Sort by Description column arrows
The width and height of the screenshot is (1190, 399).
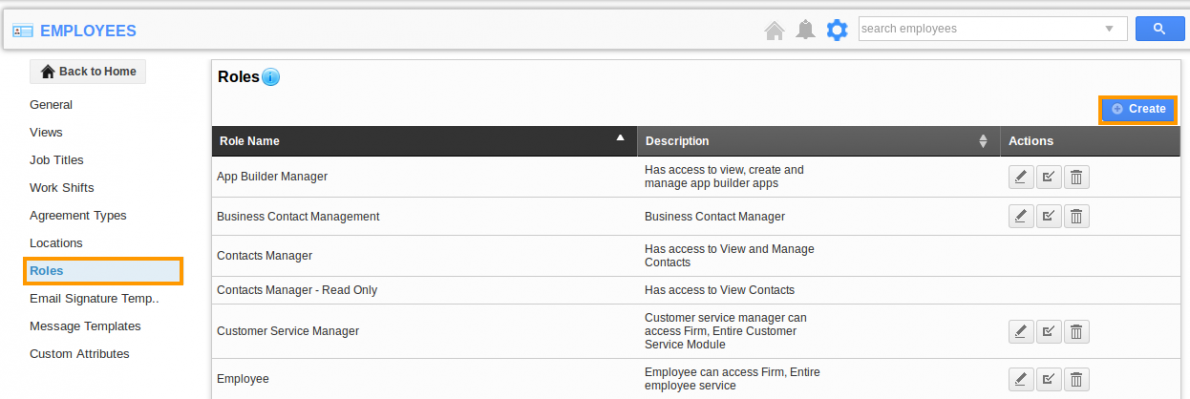pos(983,141)
